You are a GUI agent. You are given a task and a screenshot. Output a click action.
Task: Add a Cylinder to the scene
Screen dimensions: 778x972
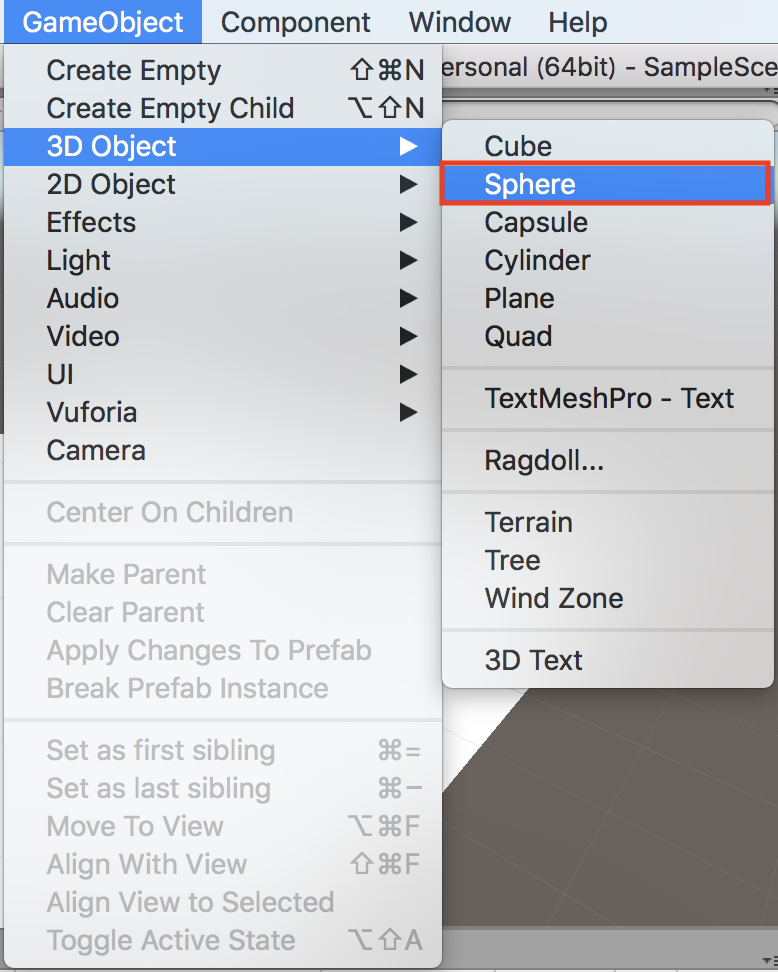tap(537, 260)
